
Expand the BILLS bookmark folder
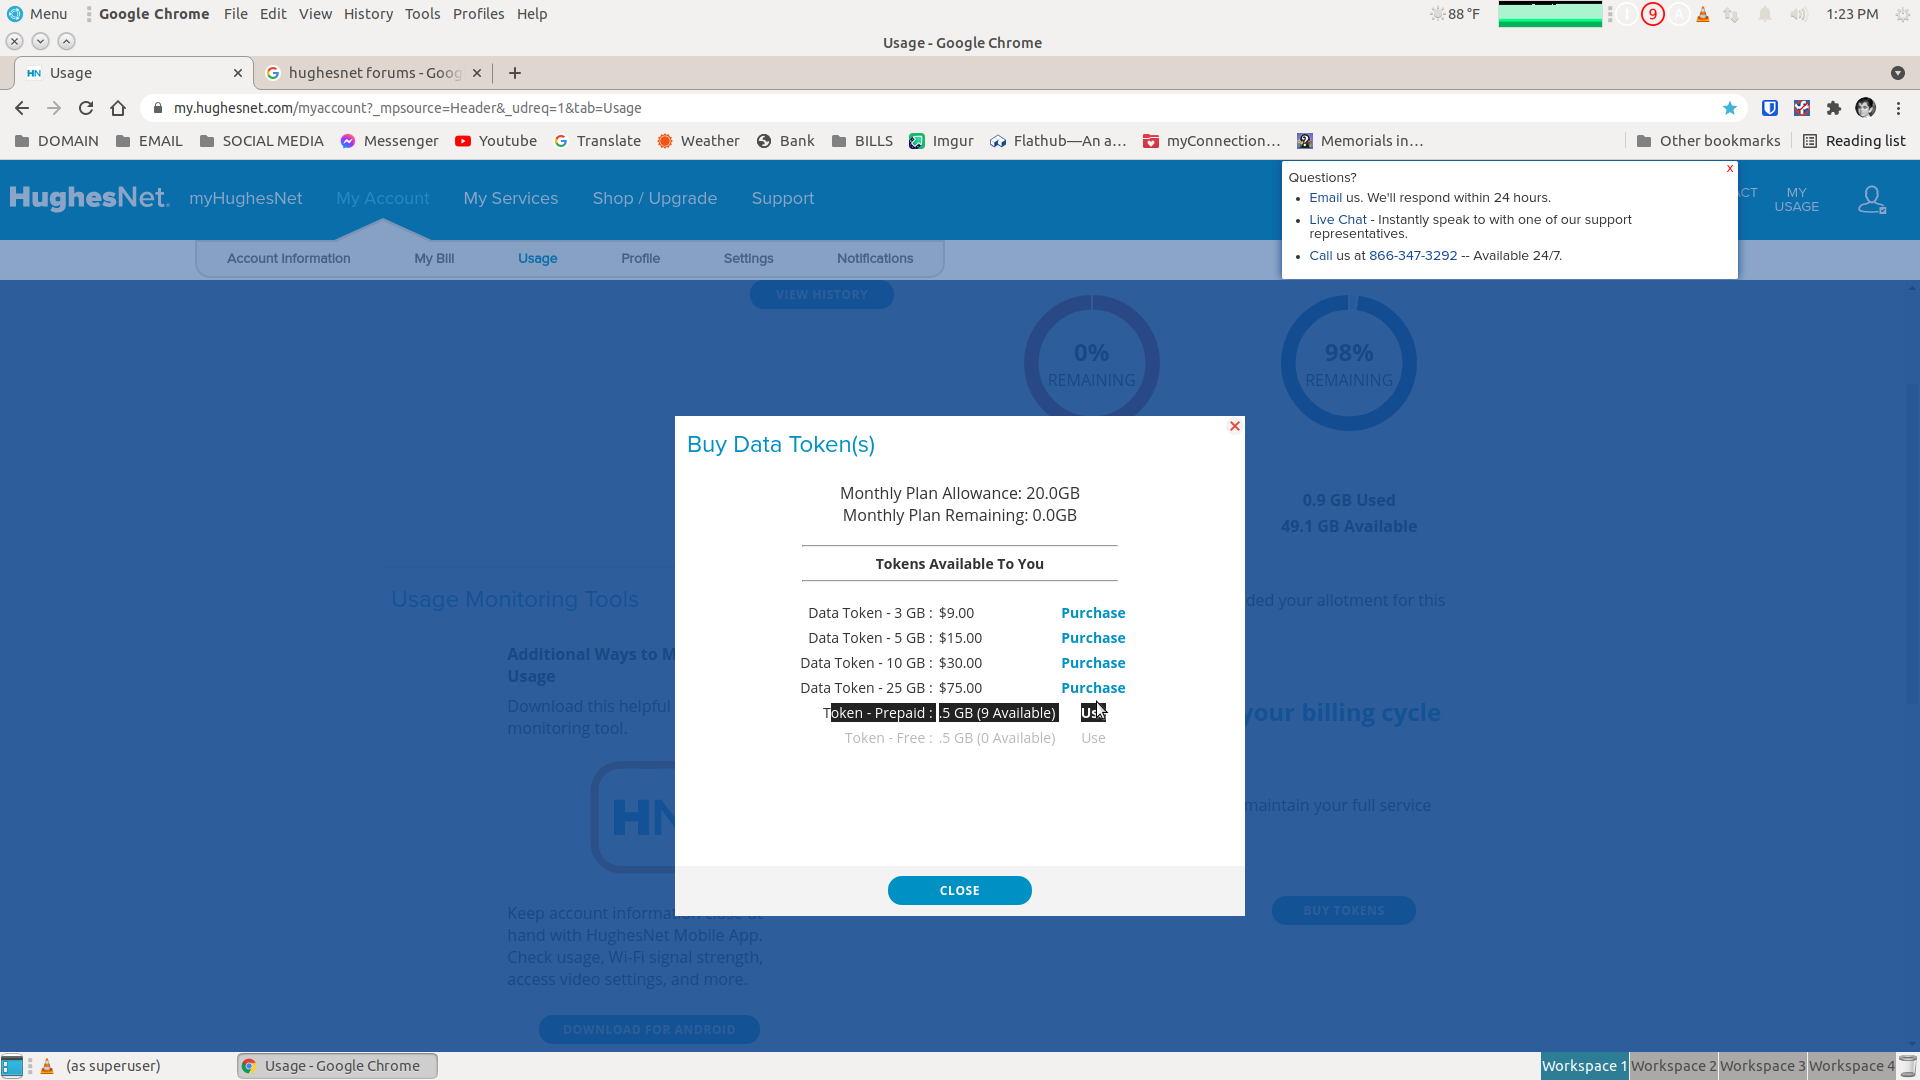coord(862,141)
